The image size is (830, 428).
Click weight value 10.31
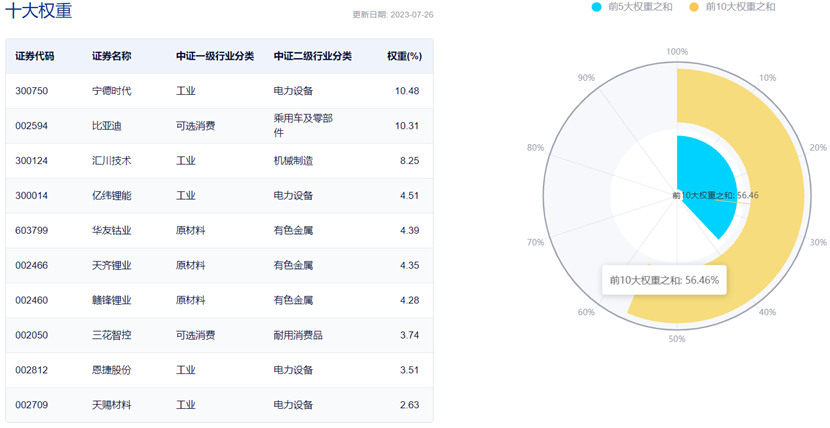407,126
